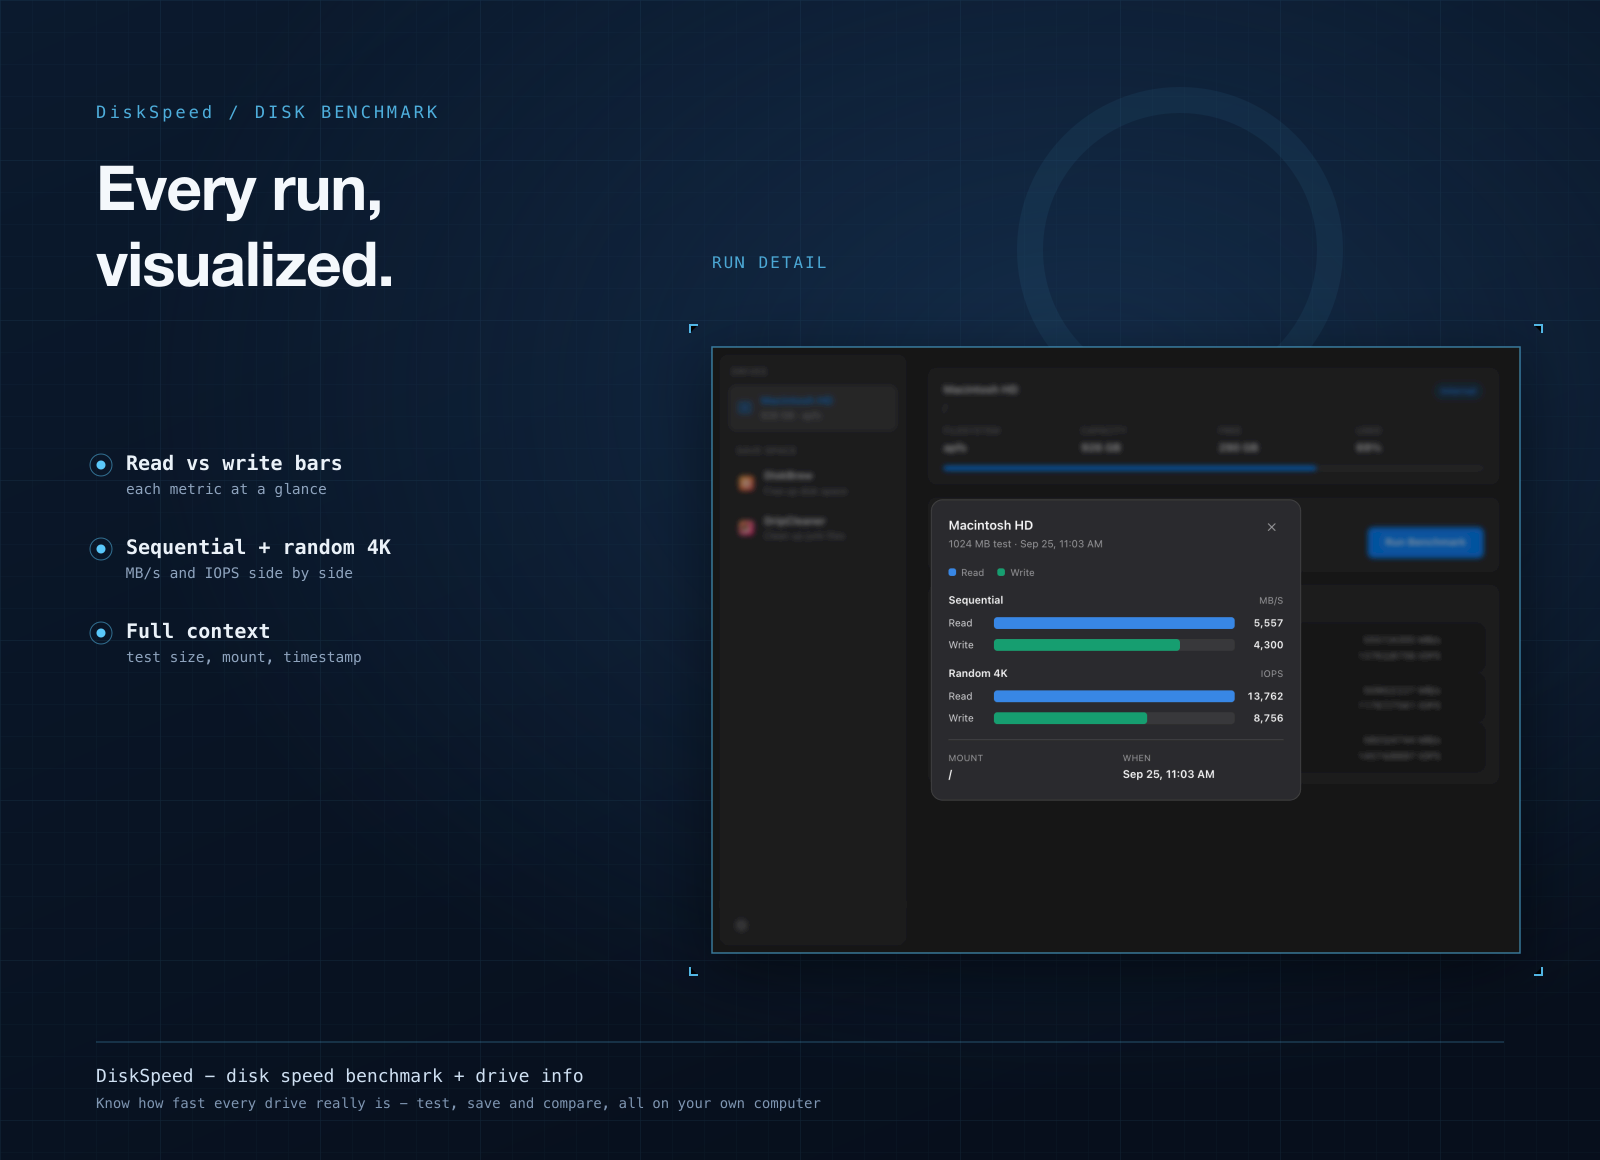
Task: Click the 'IOPS' unit label
Action: [1272, 674]
